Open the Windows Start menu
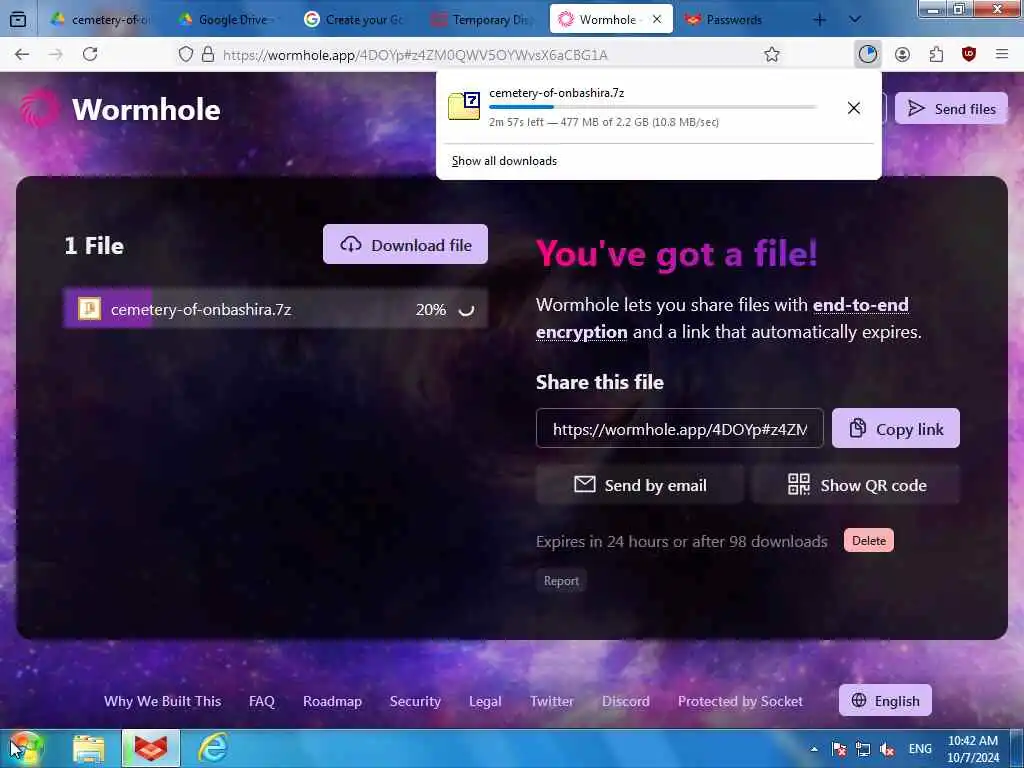1024x768 pixels. [x=25, y=748]
